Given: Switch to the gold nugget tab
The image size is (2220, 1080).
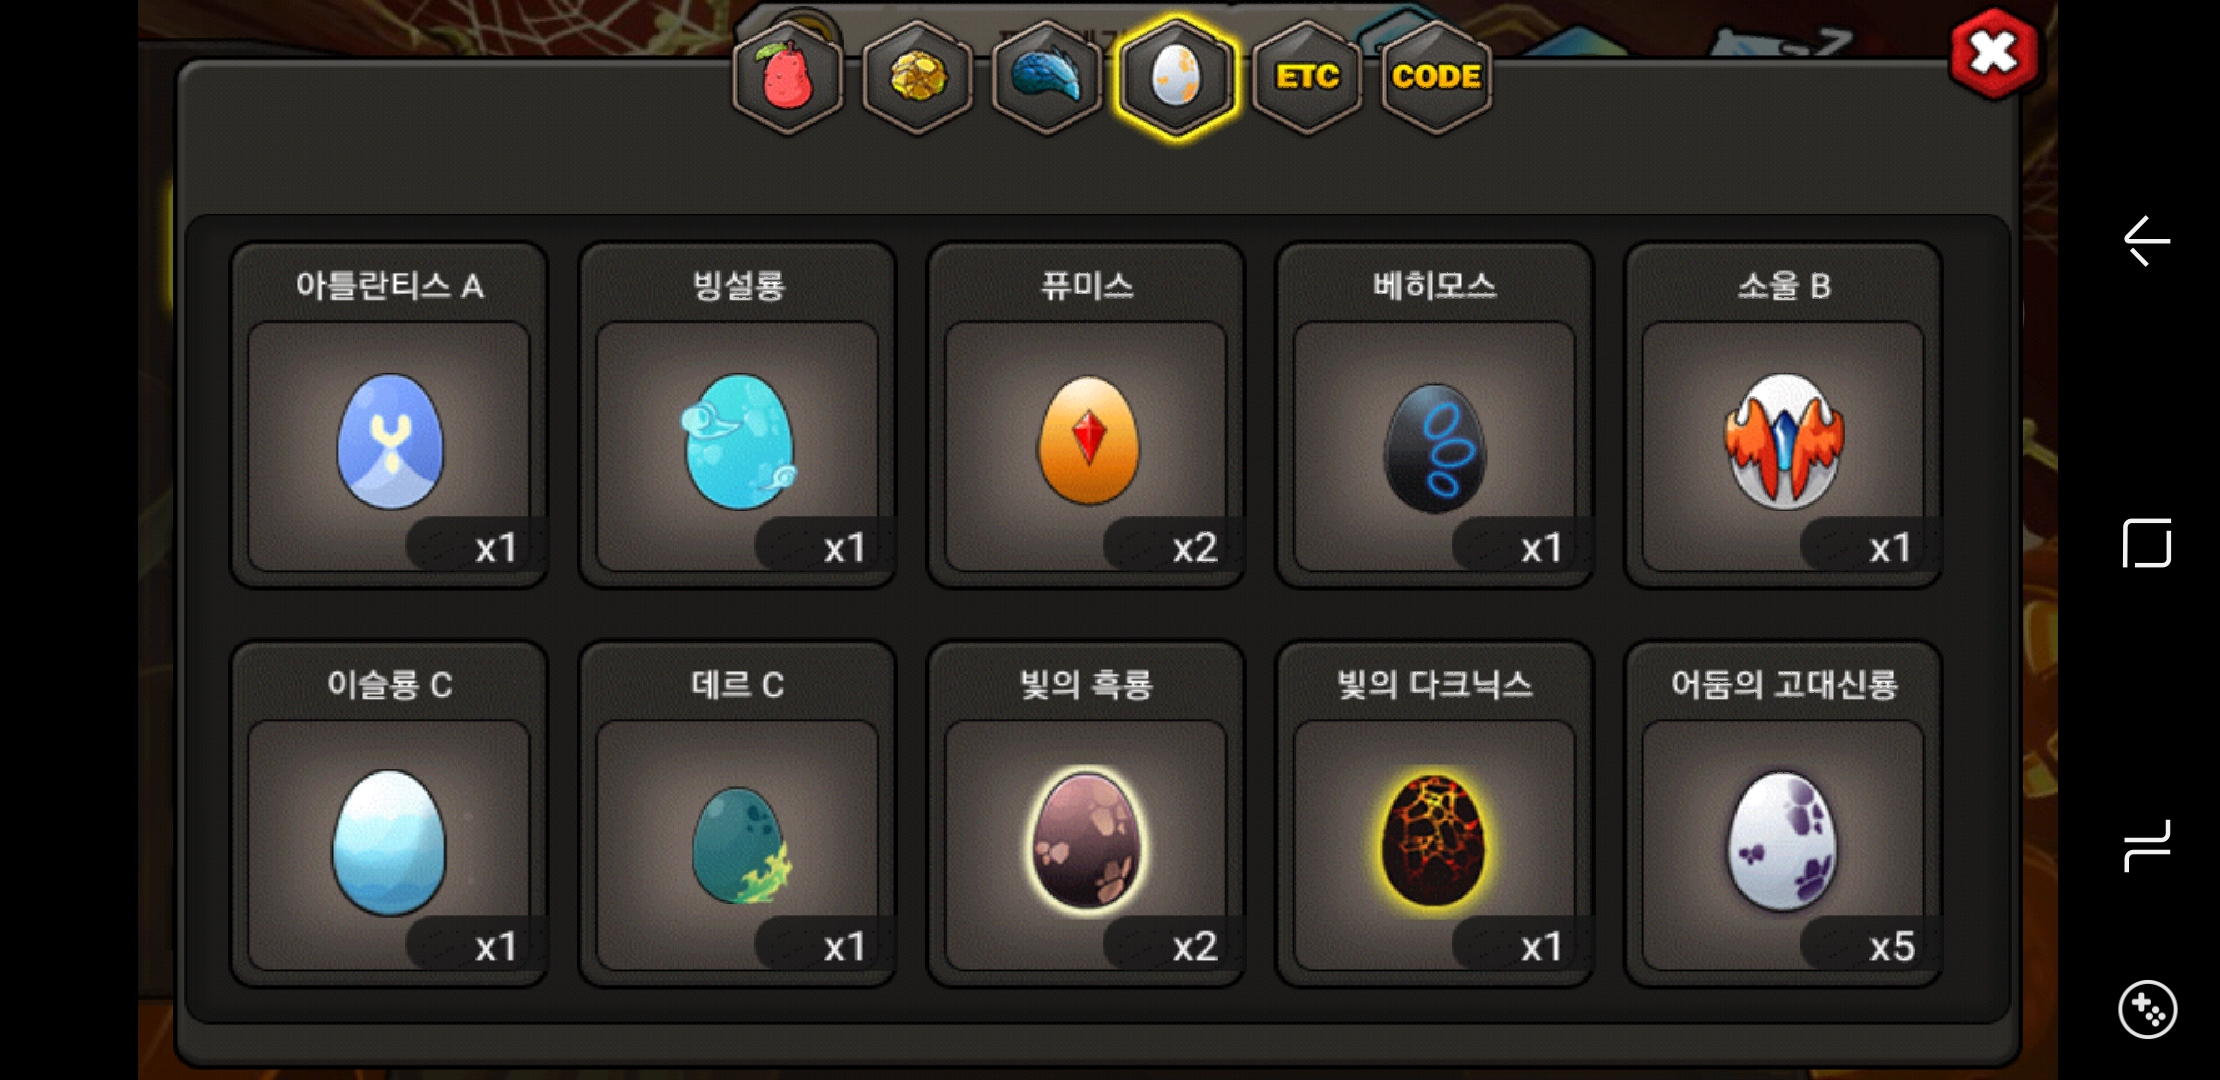Looking at the screenshot, I should [x=917, y=76].
